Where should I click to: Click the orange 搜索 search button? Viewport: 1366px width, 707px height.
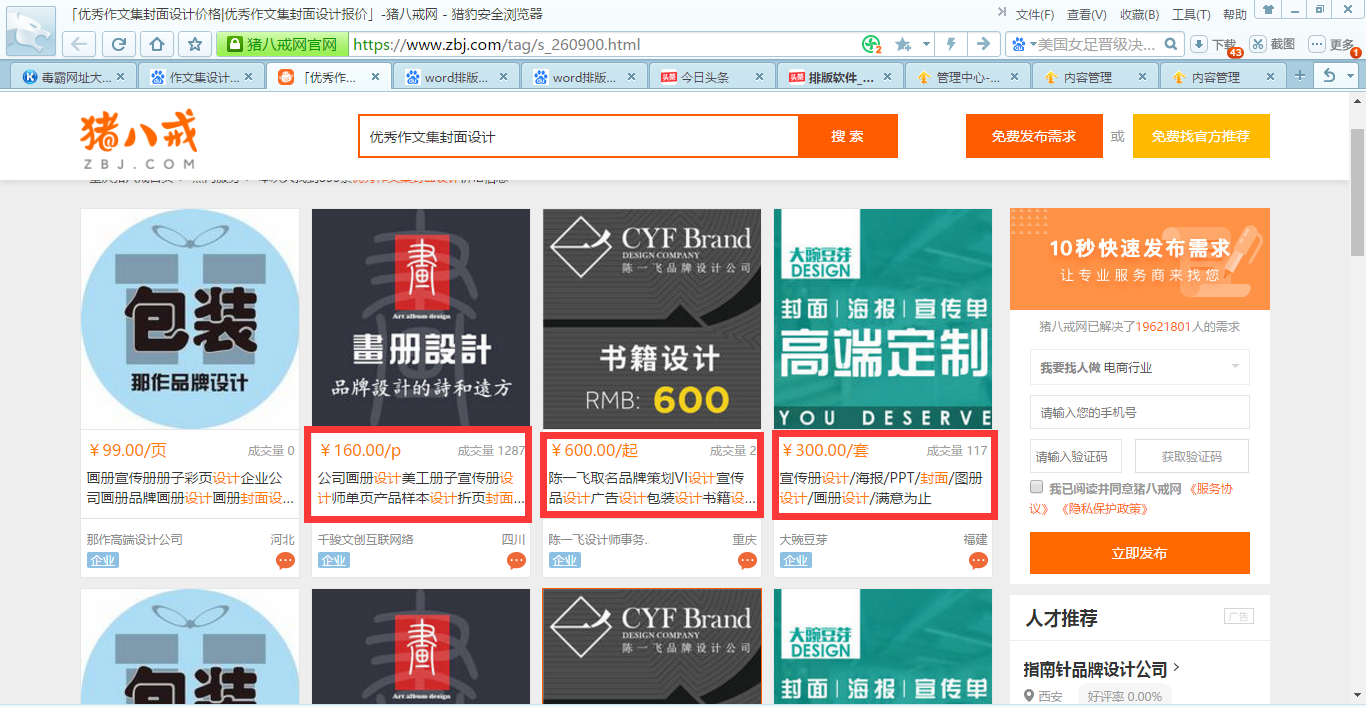[847, 136]
